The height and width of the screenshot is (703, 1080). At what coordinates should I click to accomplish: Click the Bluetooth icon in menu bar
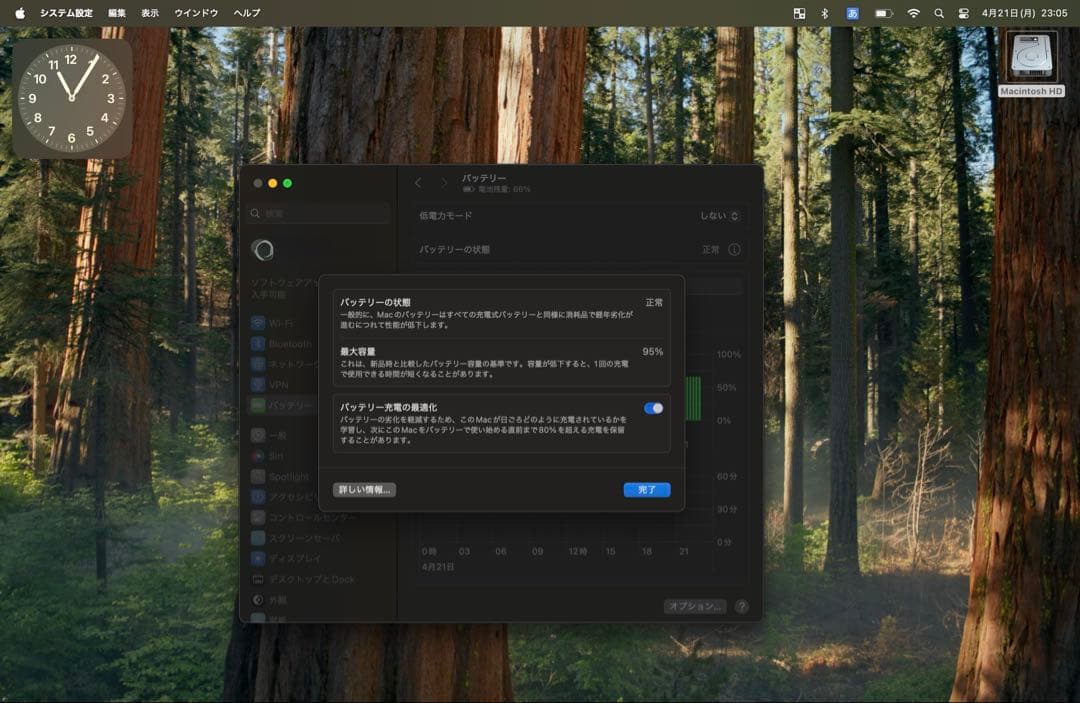[x=825, y=13]
